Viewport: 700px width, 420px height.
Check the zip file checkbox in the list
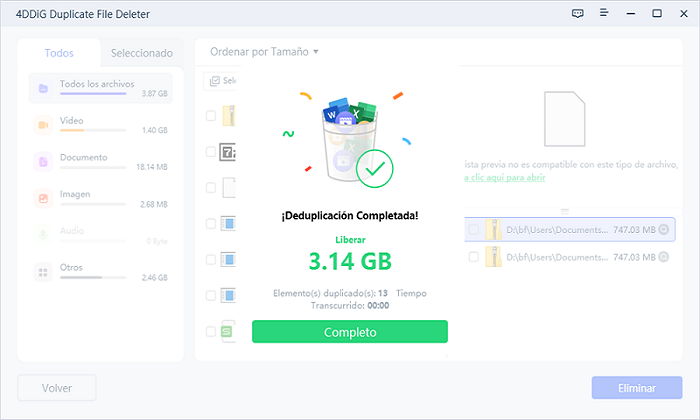(x=211, y=116)
